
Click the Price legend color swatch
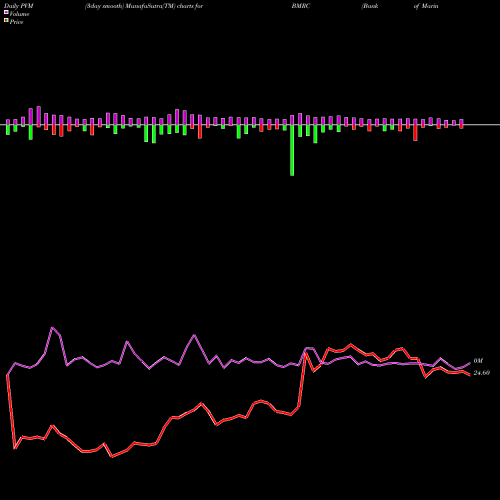(6, 21)
